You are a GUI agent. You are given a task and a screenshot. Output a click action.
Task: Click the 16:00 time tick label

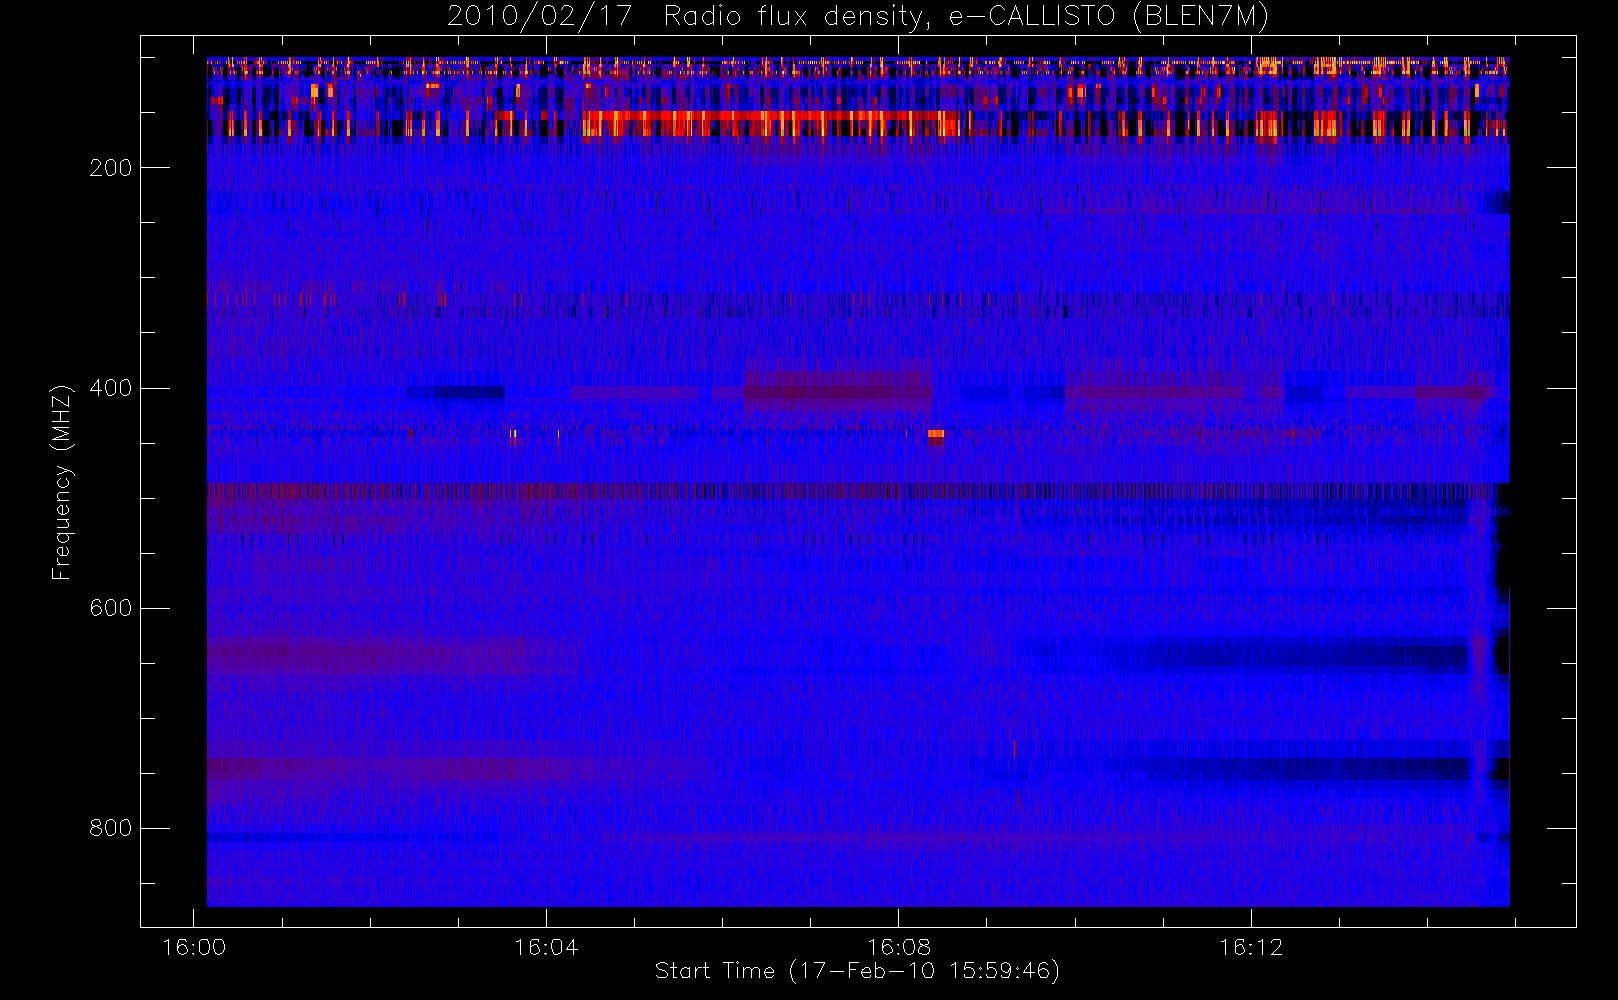pos(194,947)
